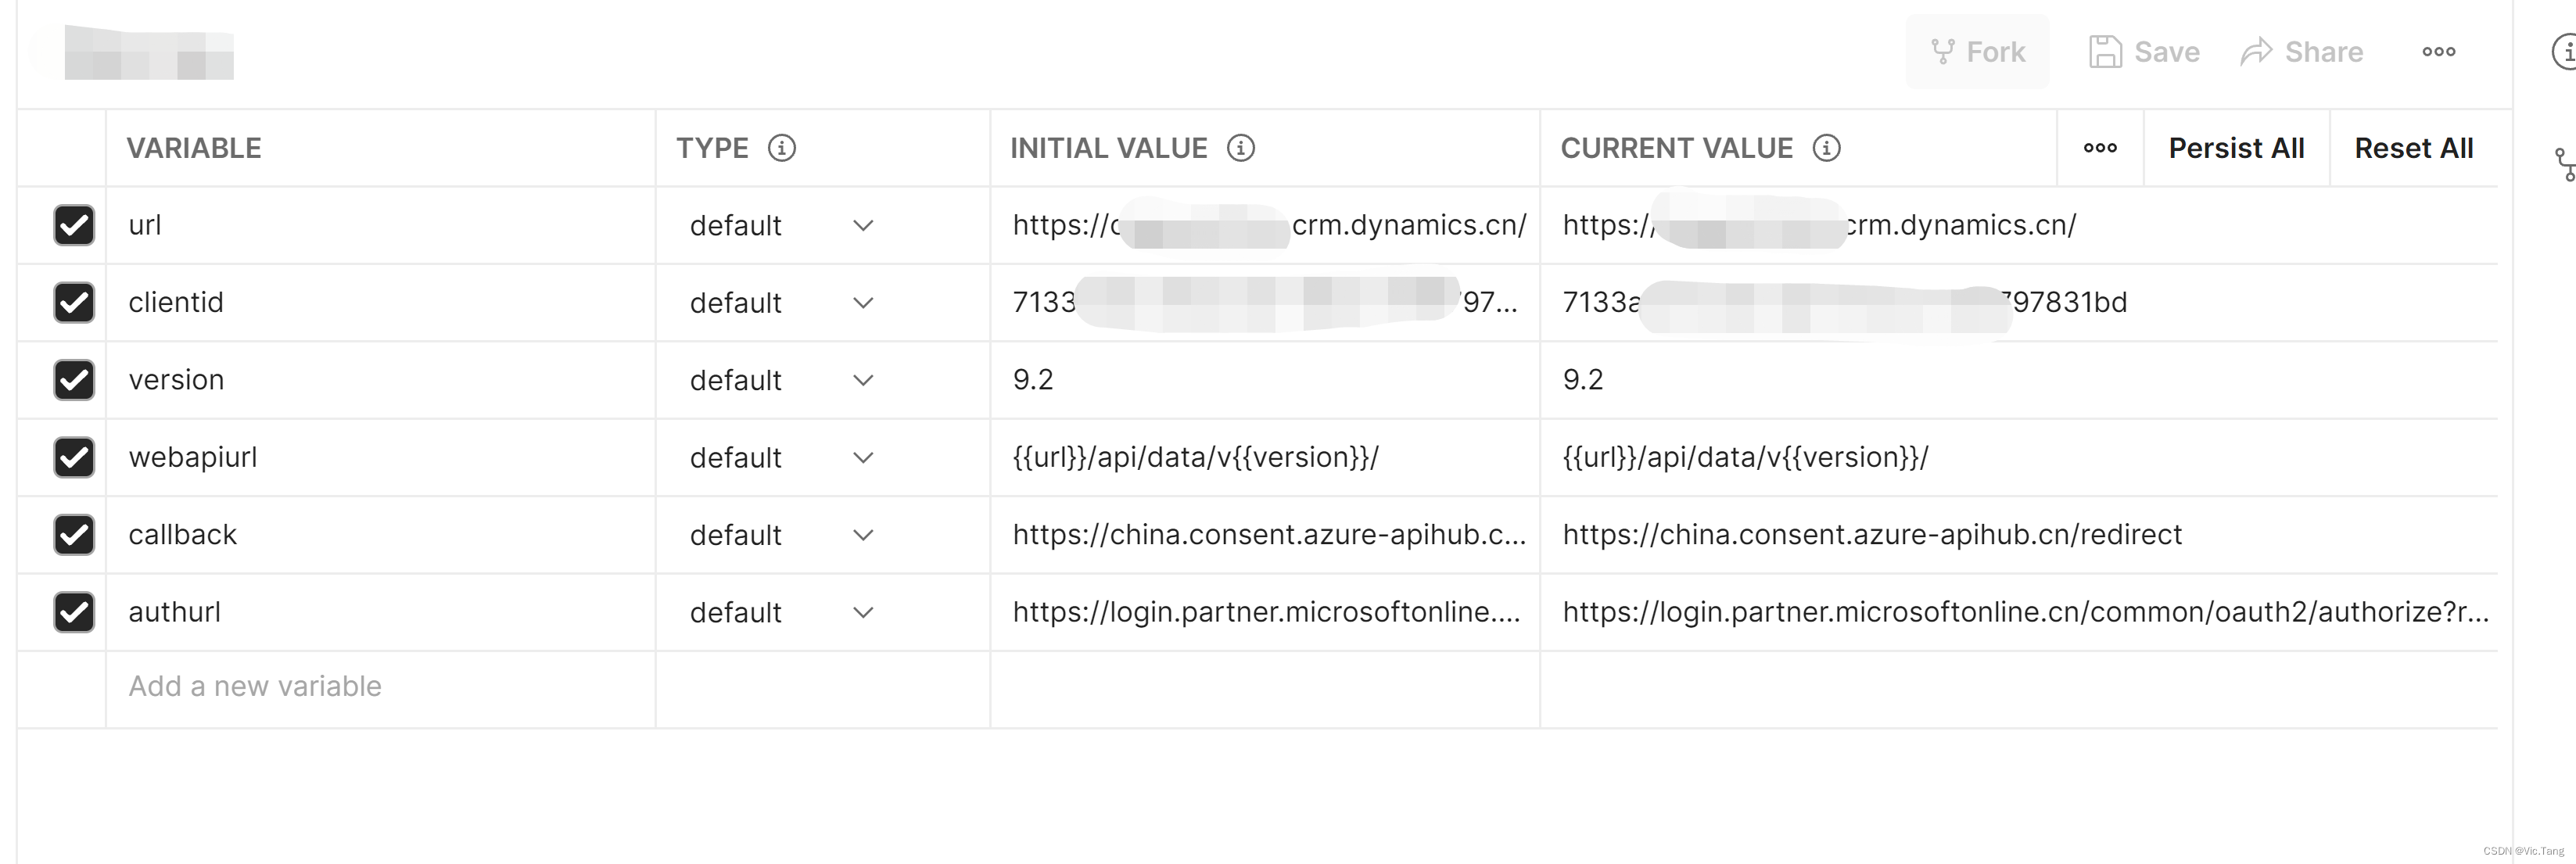Screen dimensions: 2576x864
Task: Deselect the version variable checkbox
Action: pos(74,380)
